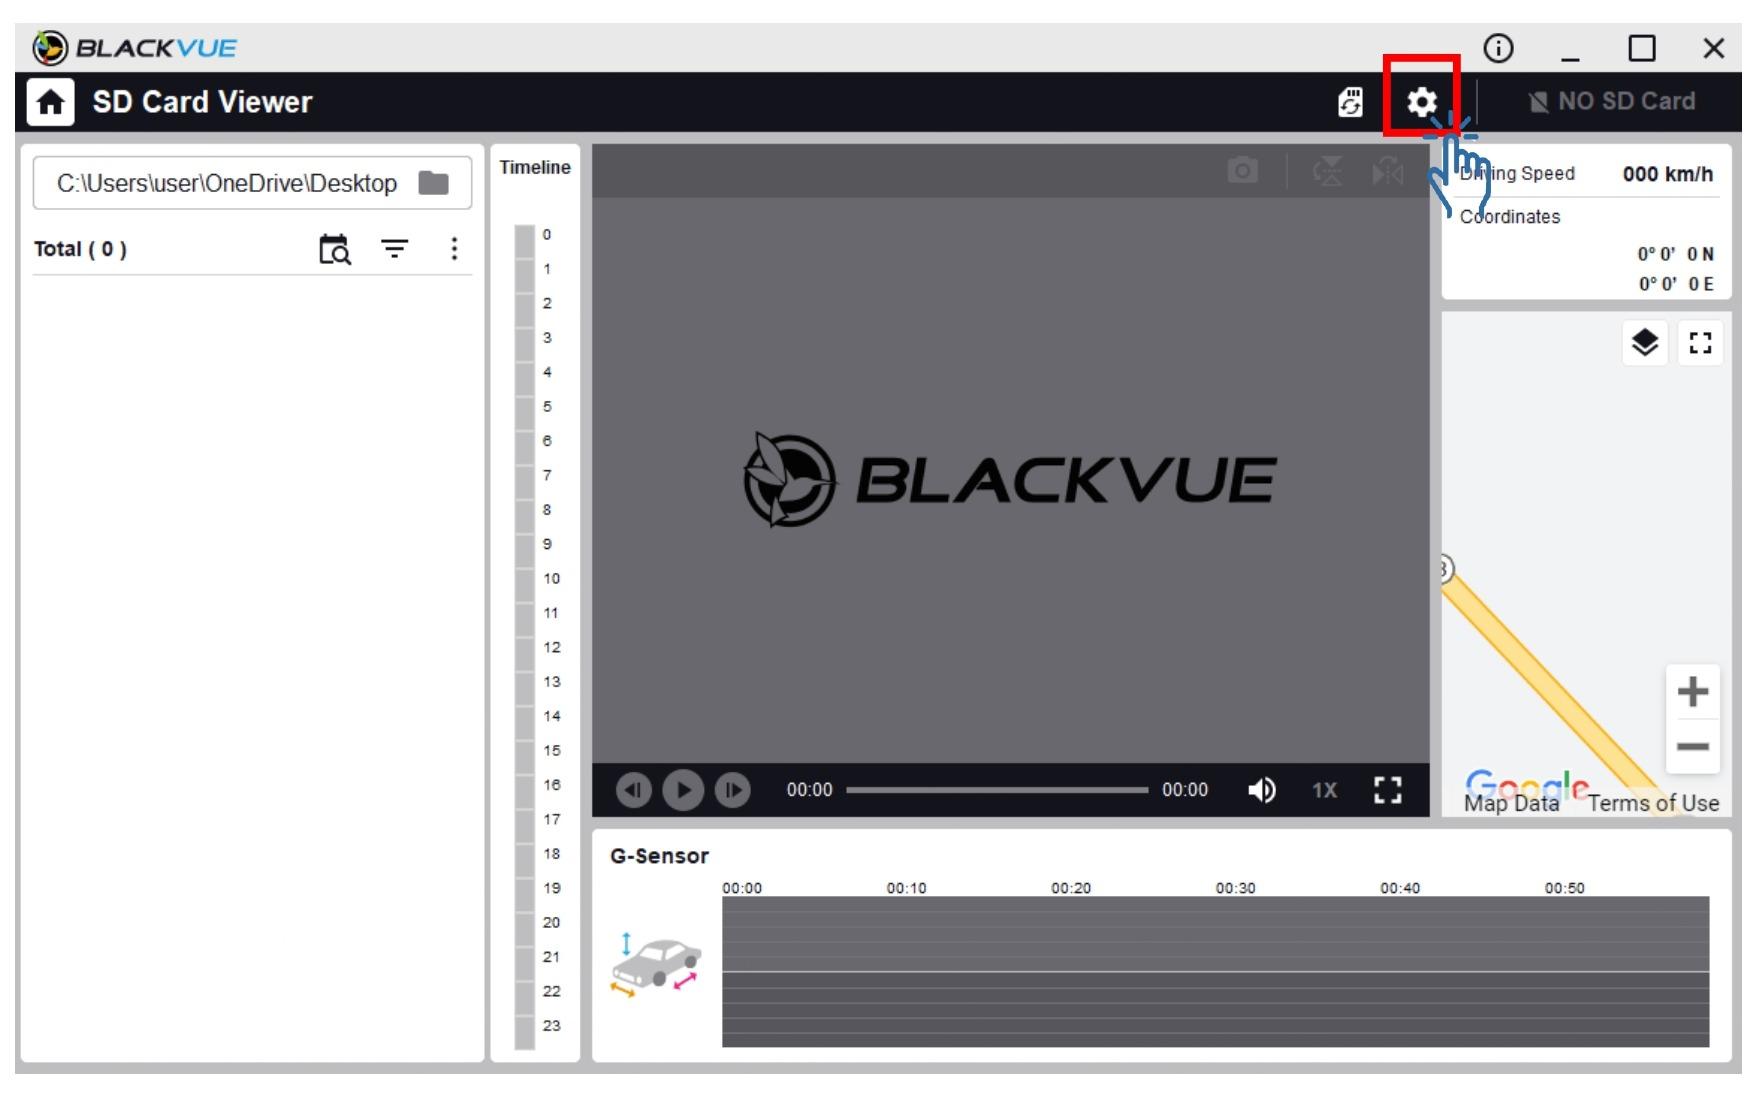Open the Terms of Use link
This screenshot has width=1762, height=1093.
tap(1653, 803)
